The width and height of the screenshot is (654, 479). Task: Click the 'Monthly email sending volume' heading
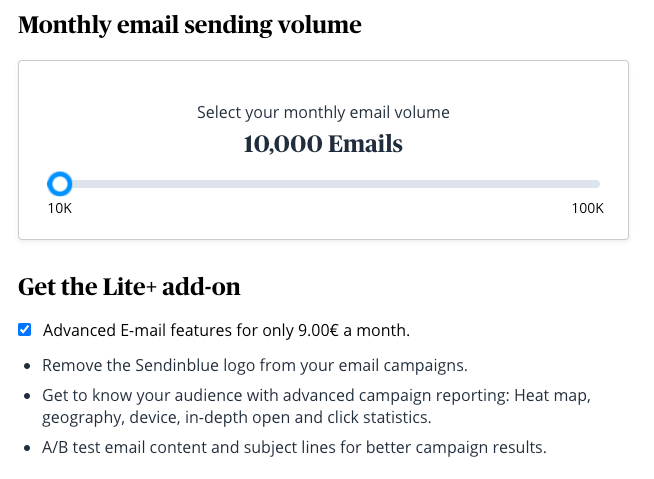190,26
